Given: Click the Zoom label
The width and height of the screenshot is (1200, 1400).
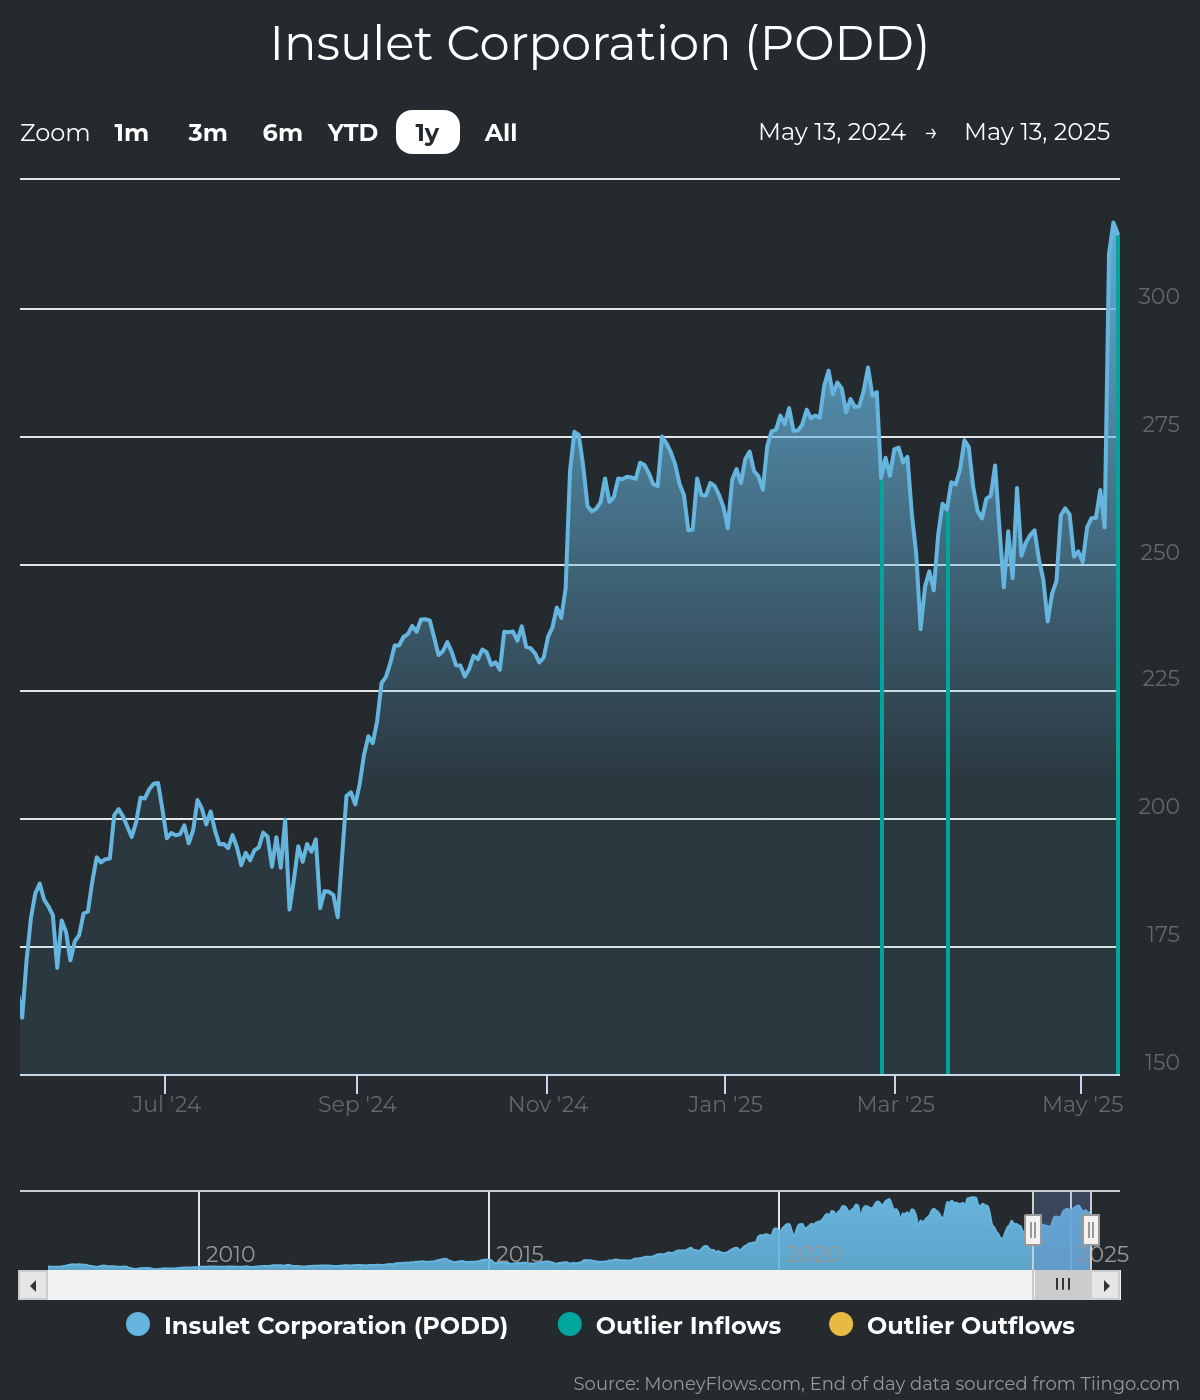Looking at the screenshot, I should [55, 133].
